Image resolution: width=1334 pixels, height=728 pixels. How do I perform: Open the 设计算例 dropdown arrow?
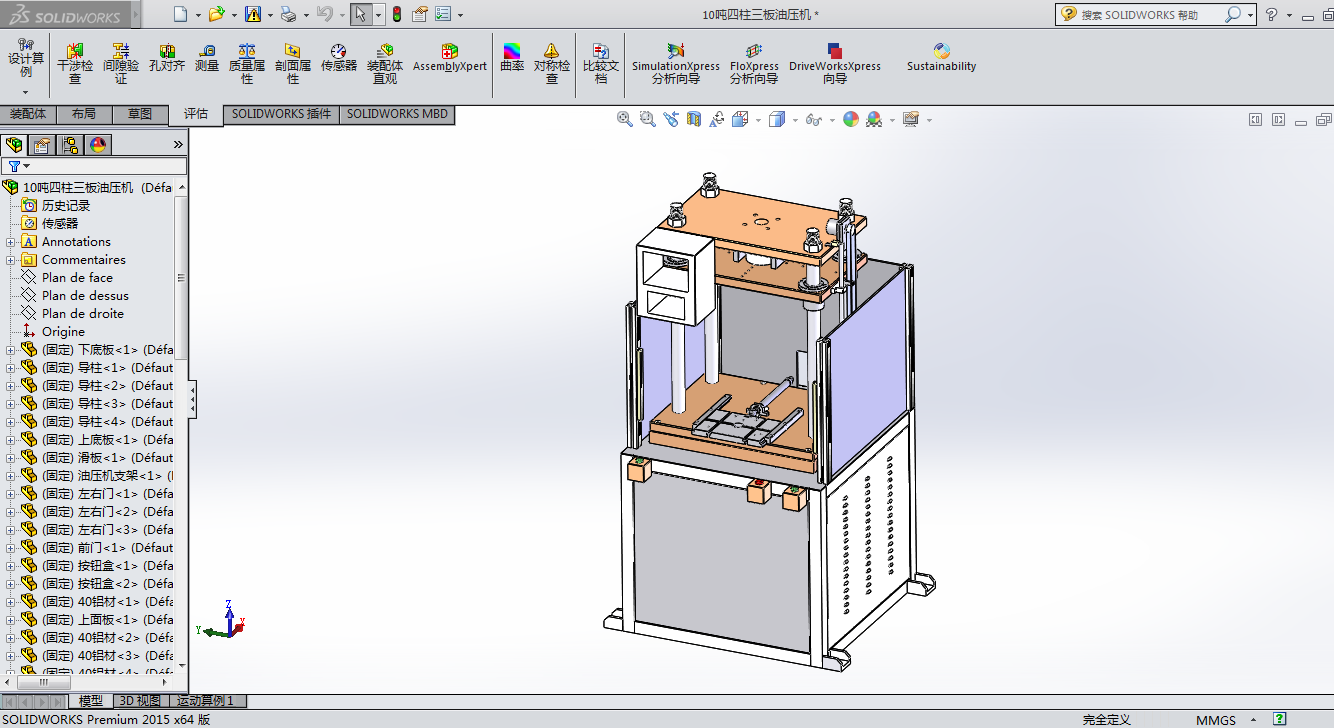click(x=26, y=91)
